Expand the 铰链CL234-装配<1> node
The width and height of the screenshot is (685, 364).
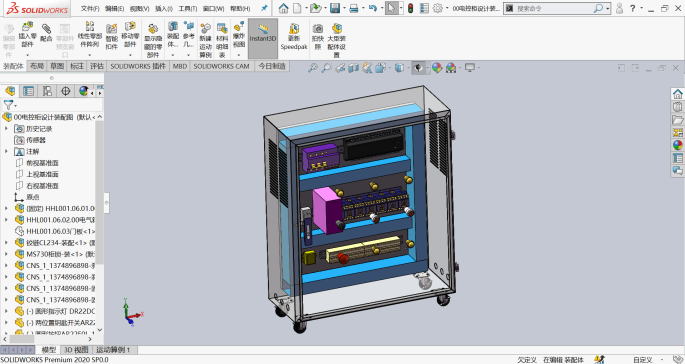[6, 242]
